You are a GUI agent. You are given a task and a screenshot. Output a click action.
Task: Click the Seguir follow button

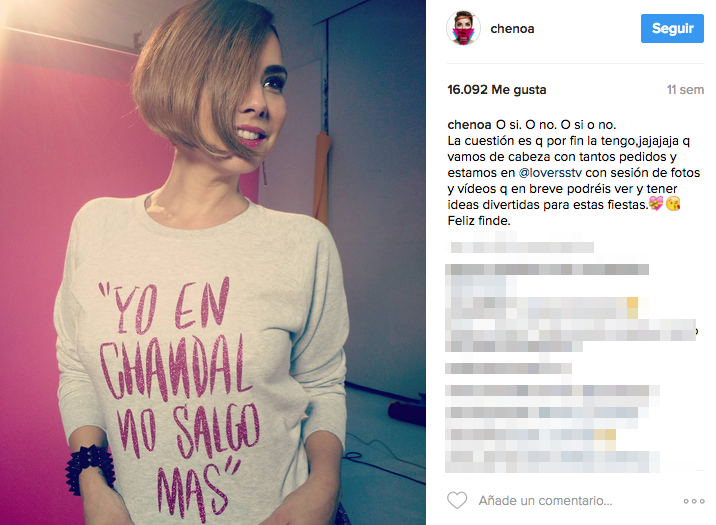click(x=672, y=28)
